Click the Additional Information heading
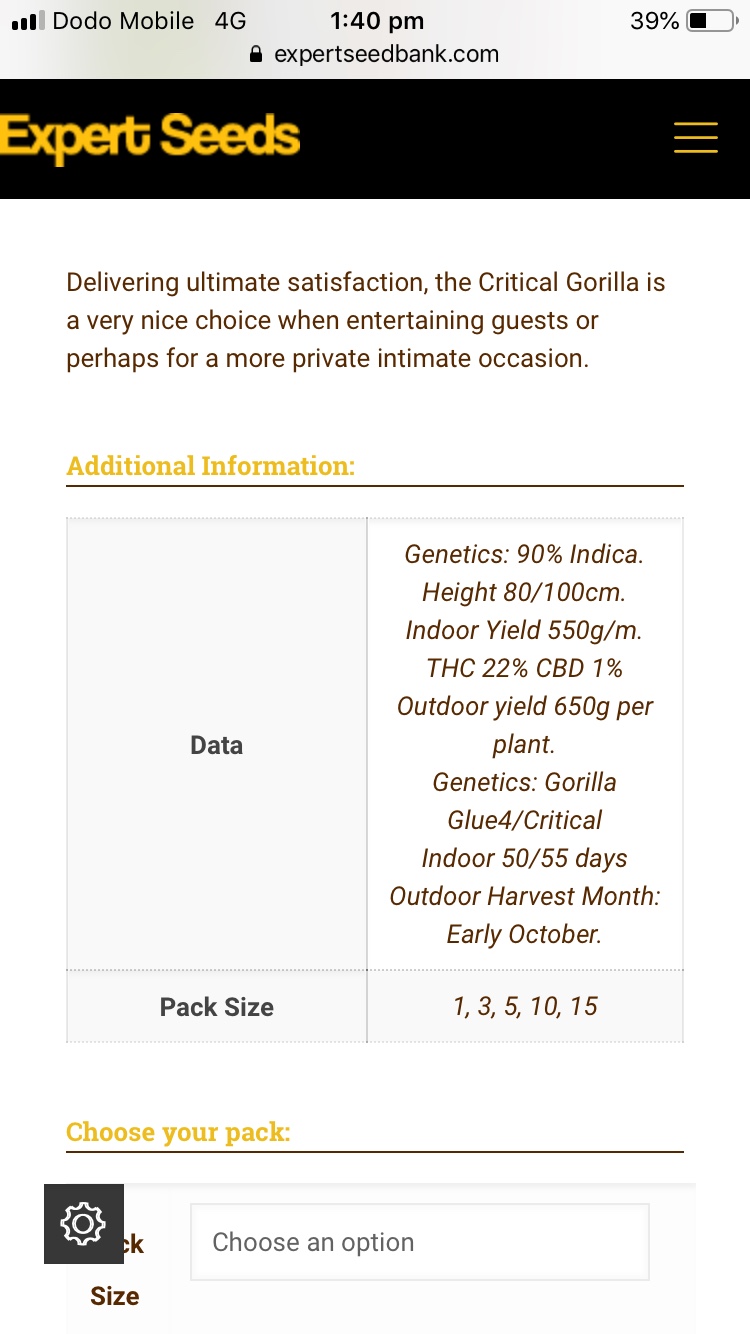Image resolution: width=750 pixels, height=1334 pixels. click(x=211, y=466)
